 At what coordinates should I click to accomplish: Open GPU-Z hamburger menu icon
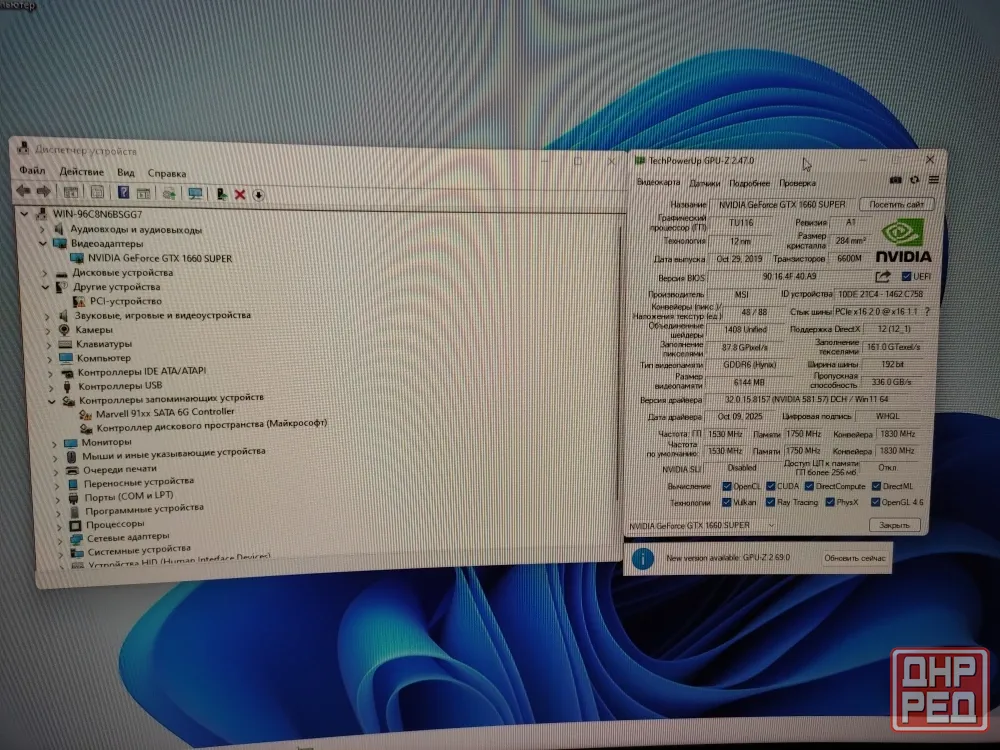pyautogui.click(x=934, y=180)
